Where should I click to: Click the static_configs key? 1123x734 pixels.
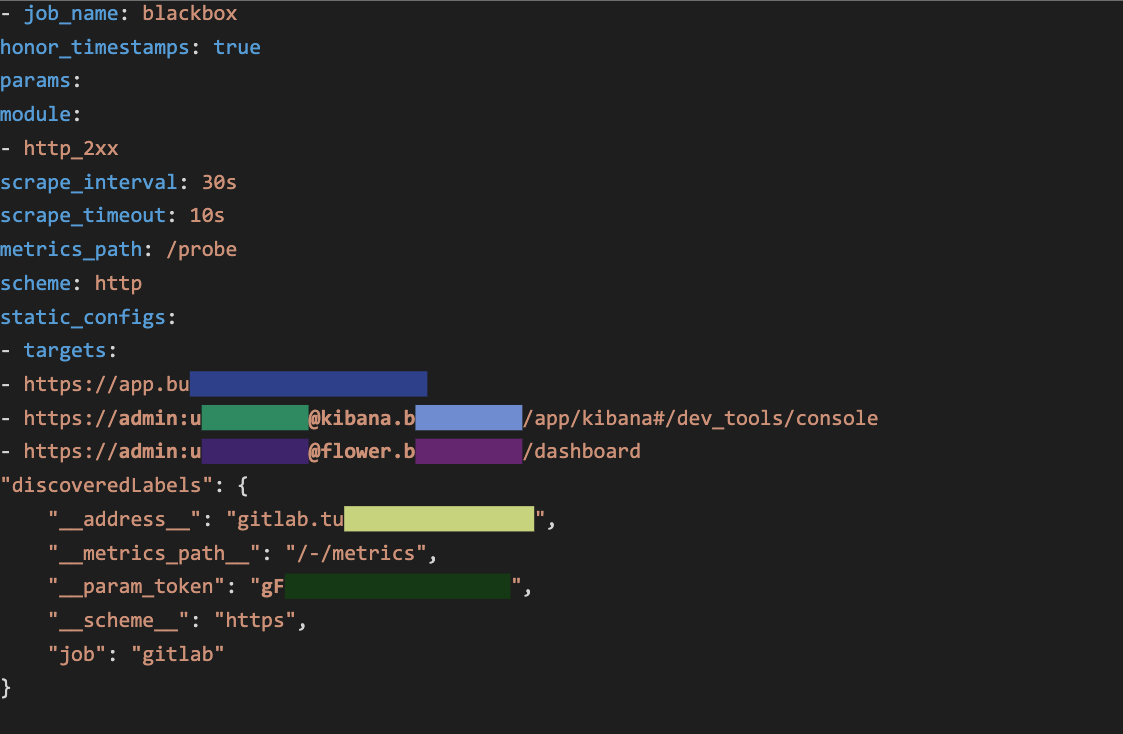(83, 318)
